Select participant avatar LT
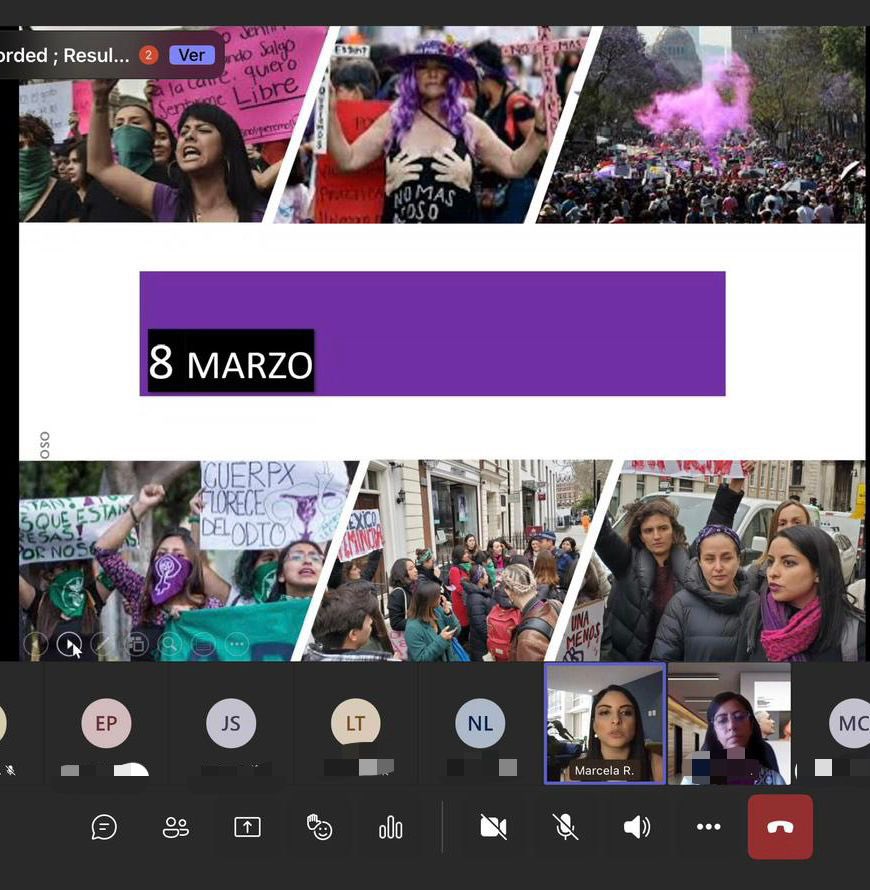 (x=356, y=723)
